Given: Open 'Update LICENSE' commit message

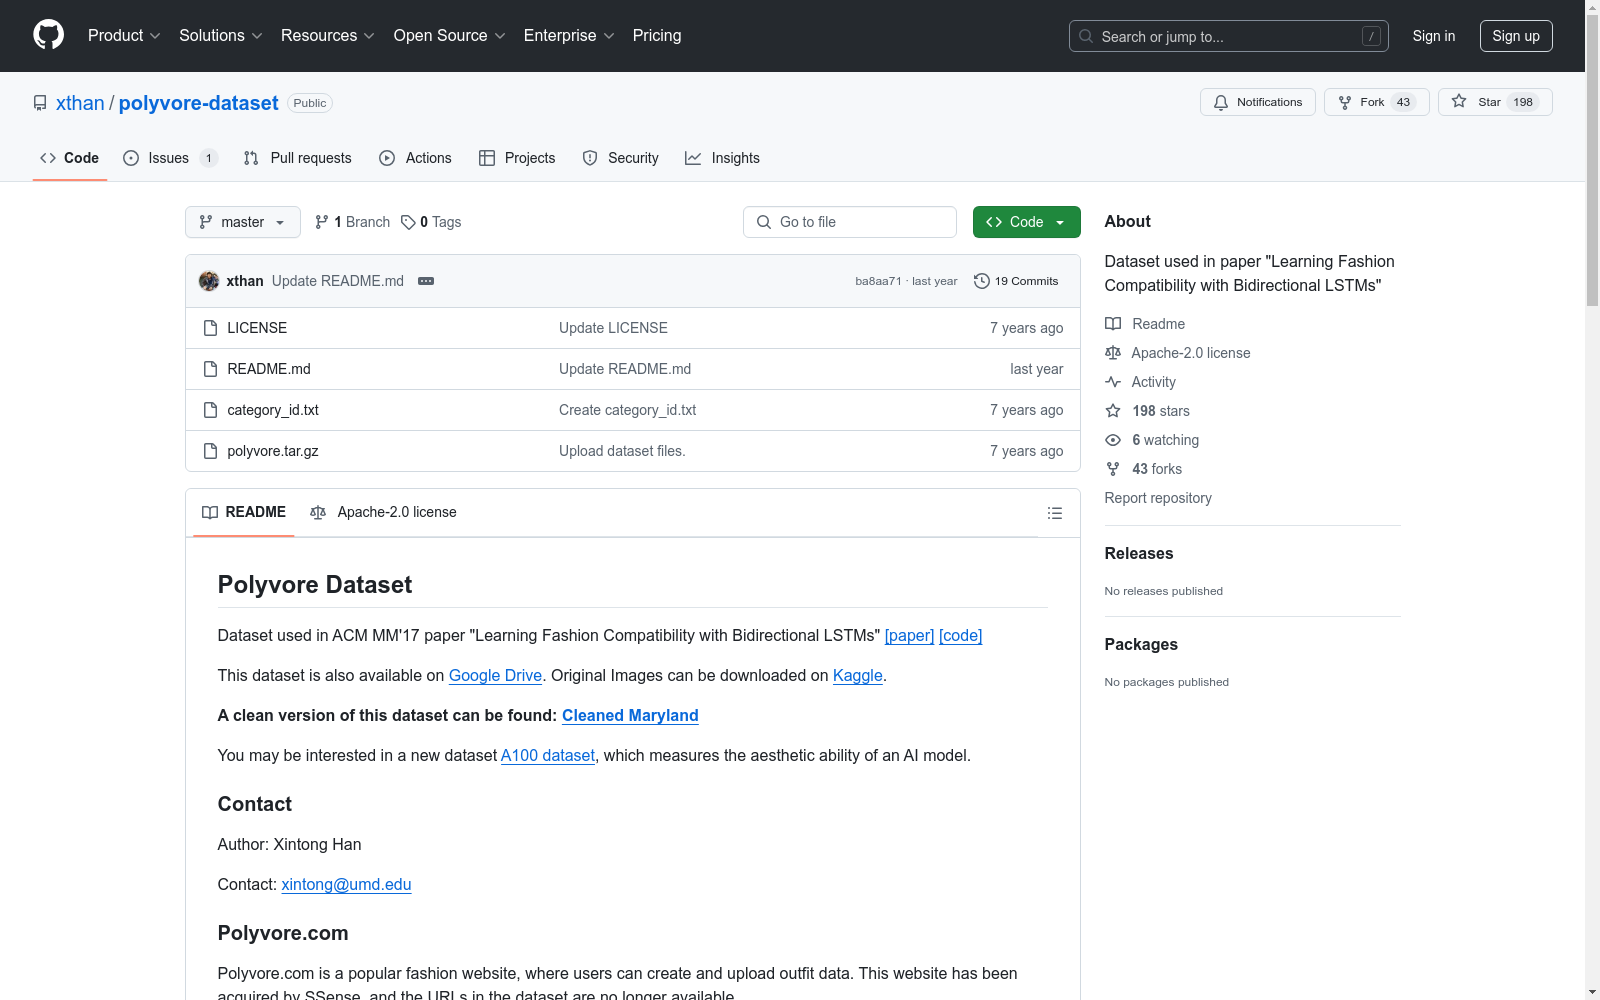Looking at the screenshot, I should [x=613, y=328].
